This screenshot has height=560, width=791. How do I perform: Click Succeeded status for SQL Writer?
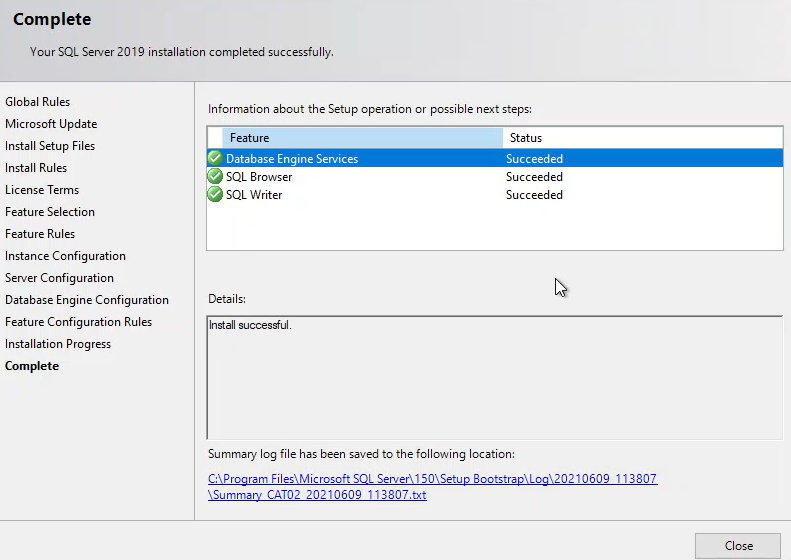pyautogui.click(x=534, y=195)
